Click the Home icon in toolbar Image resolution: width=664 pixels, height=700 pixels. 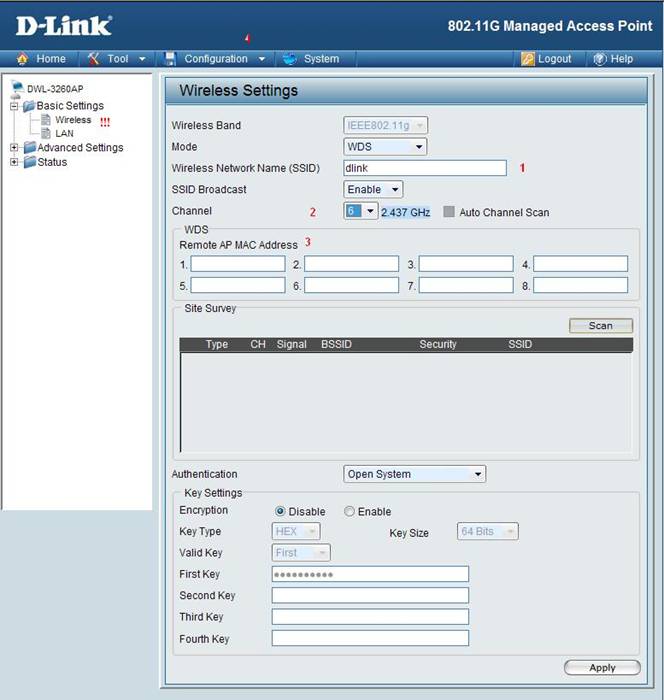(x=23, y=59)
